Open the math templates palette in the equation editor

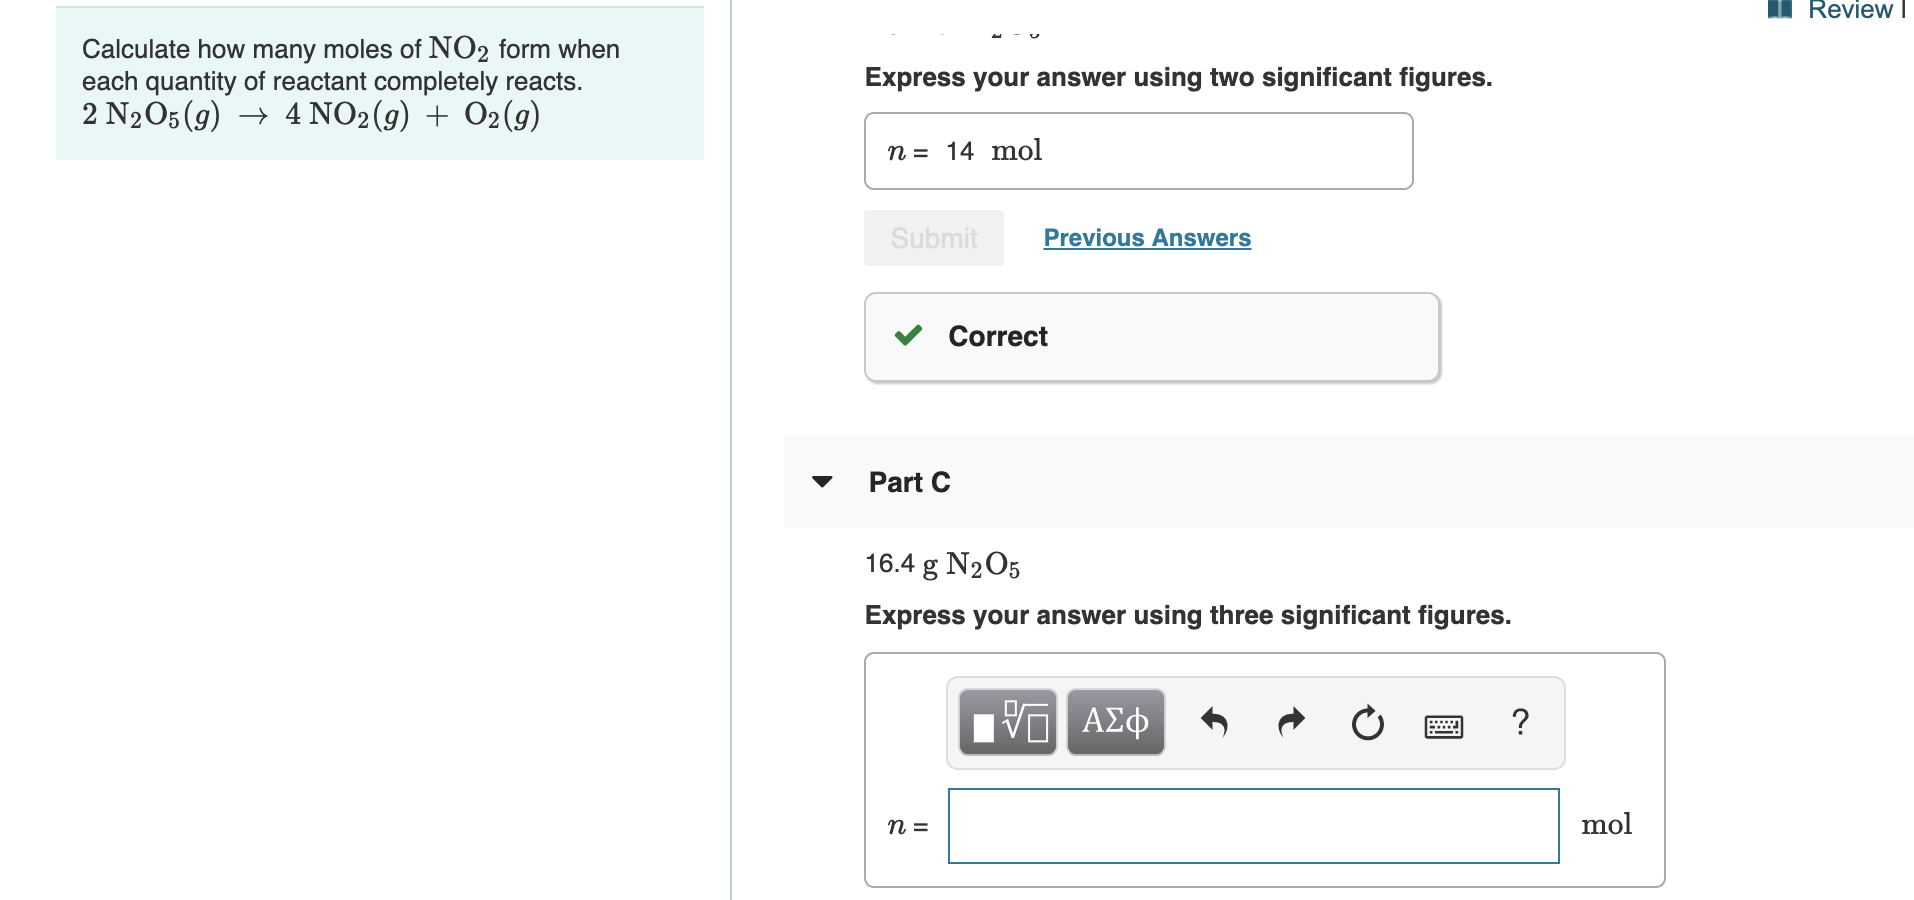[1006, 722]
